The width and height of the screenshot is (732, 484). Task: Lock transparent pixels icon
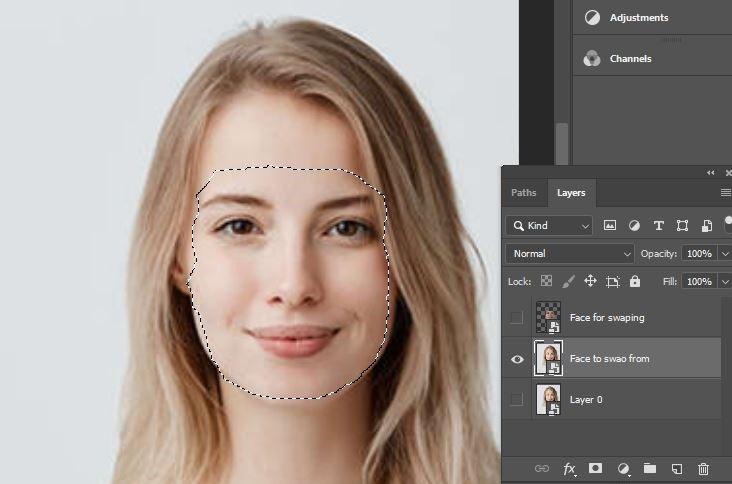(546, 281)
